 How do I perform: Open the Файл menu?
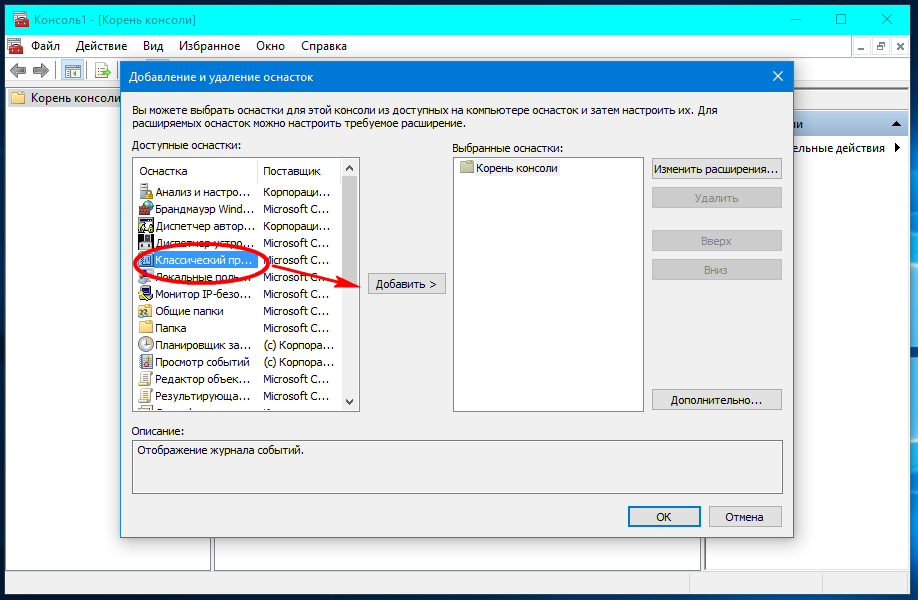point(45,46)
